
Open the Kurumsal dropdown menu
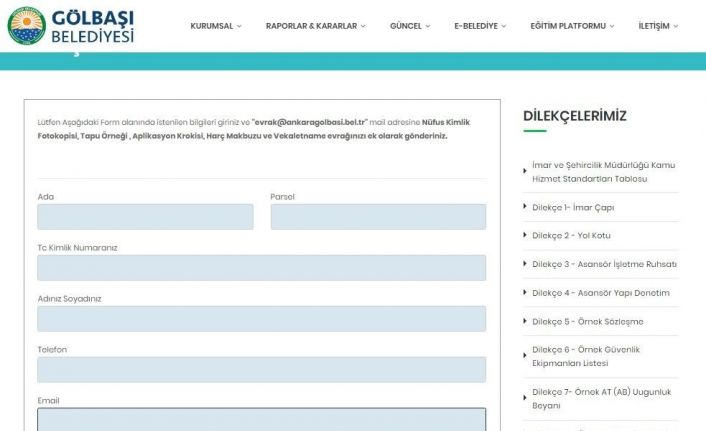215,26
